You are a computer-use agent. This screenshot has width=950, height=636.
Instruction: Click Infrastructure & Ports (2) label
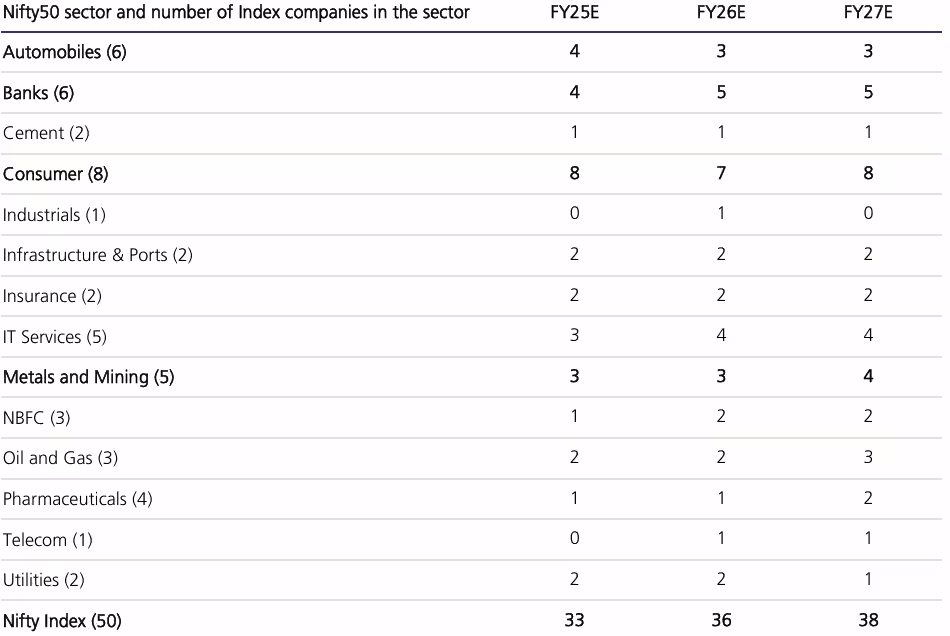(x=97, y=255)
